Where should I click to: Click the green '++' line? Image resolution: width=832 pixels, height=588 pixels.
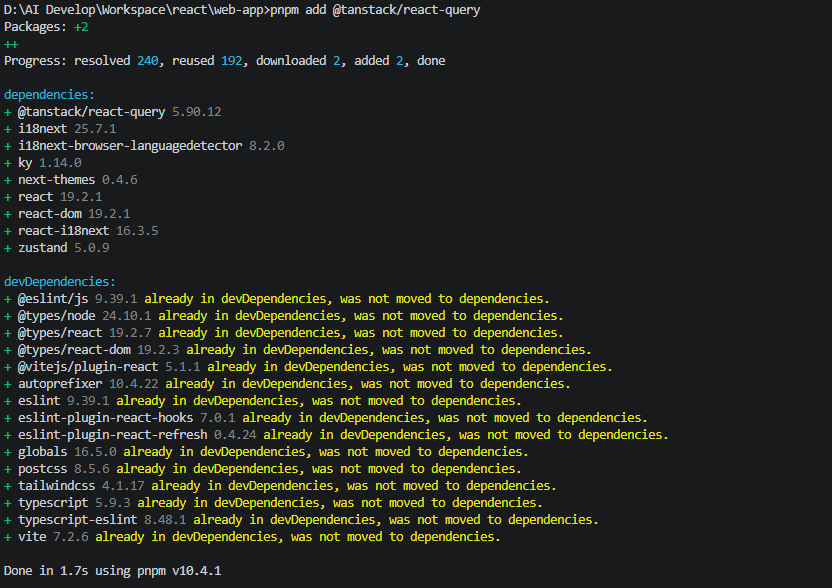[x=11, y=45]
